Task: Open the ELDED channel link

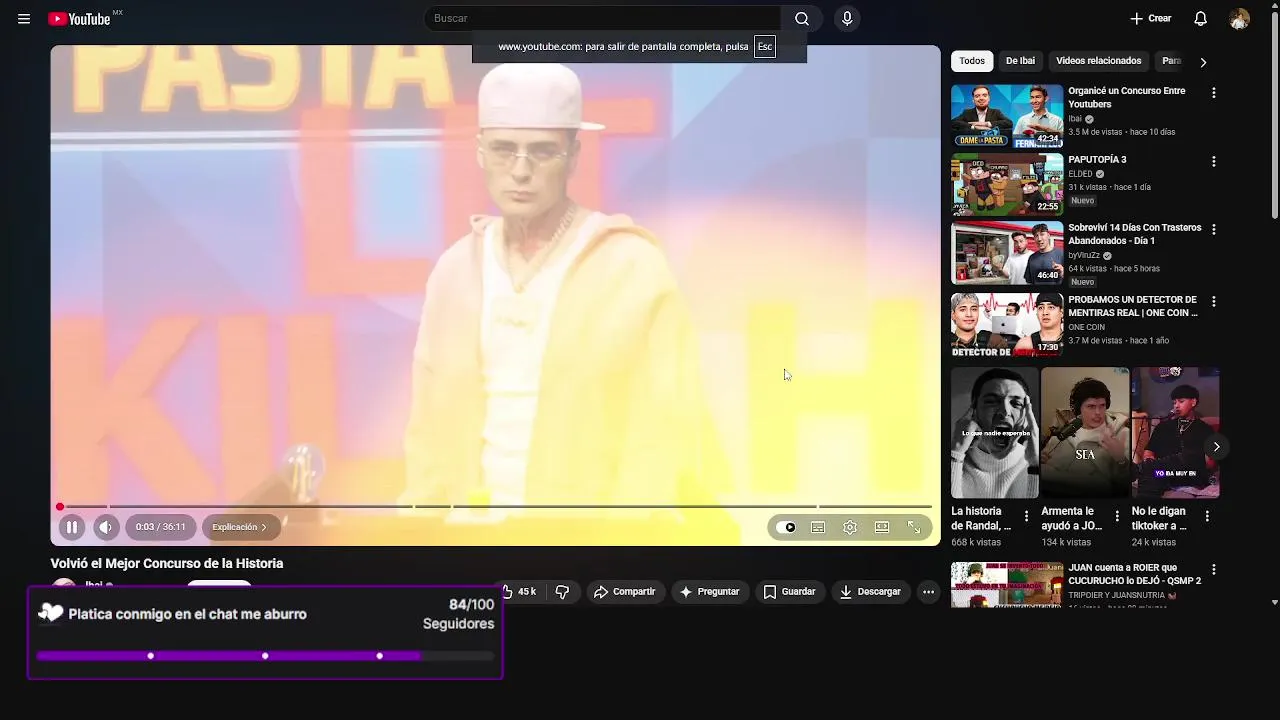Action: [x=1080, y=174]
